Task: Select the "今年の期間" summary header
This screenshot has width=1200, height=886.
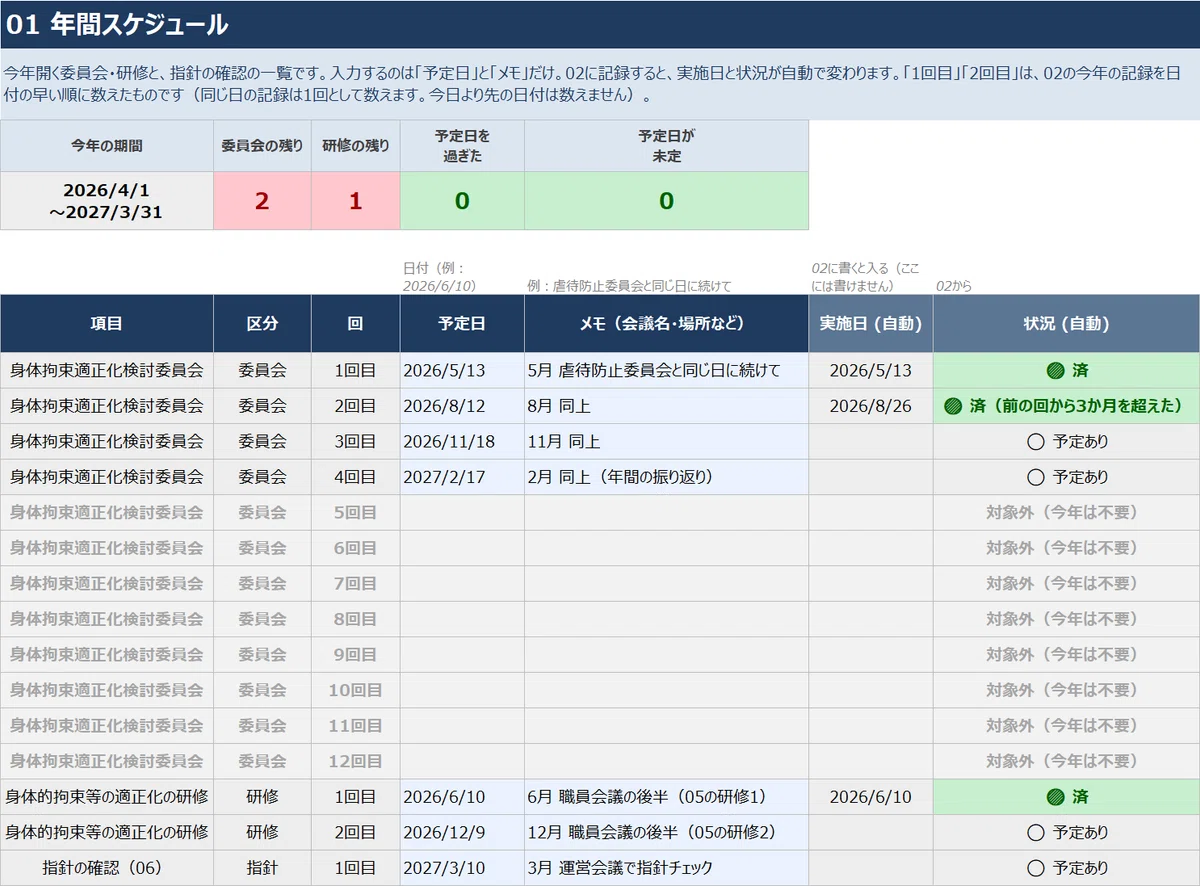Action: [107, 146]
